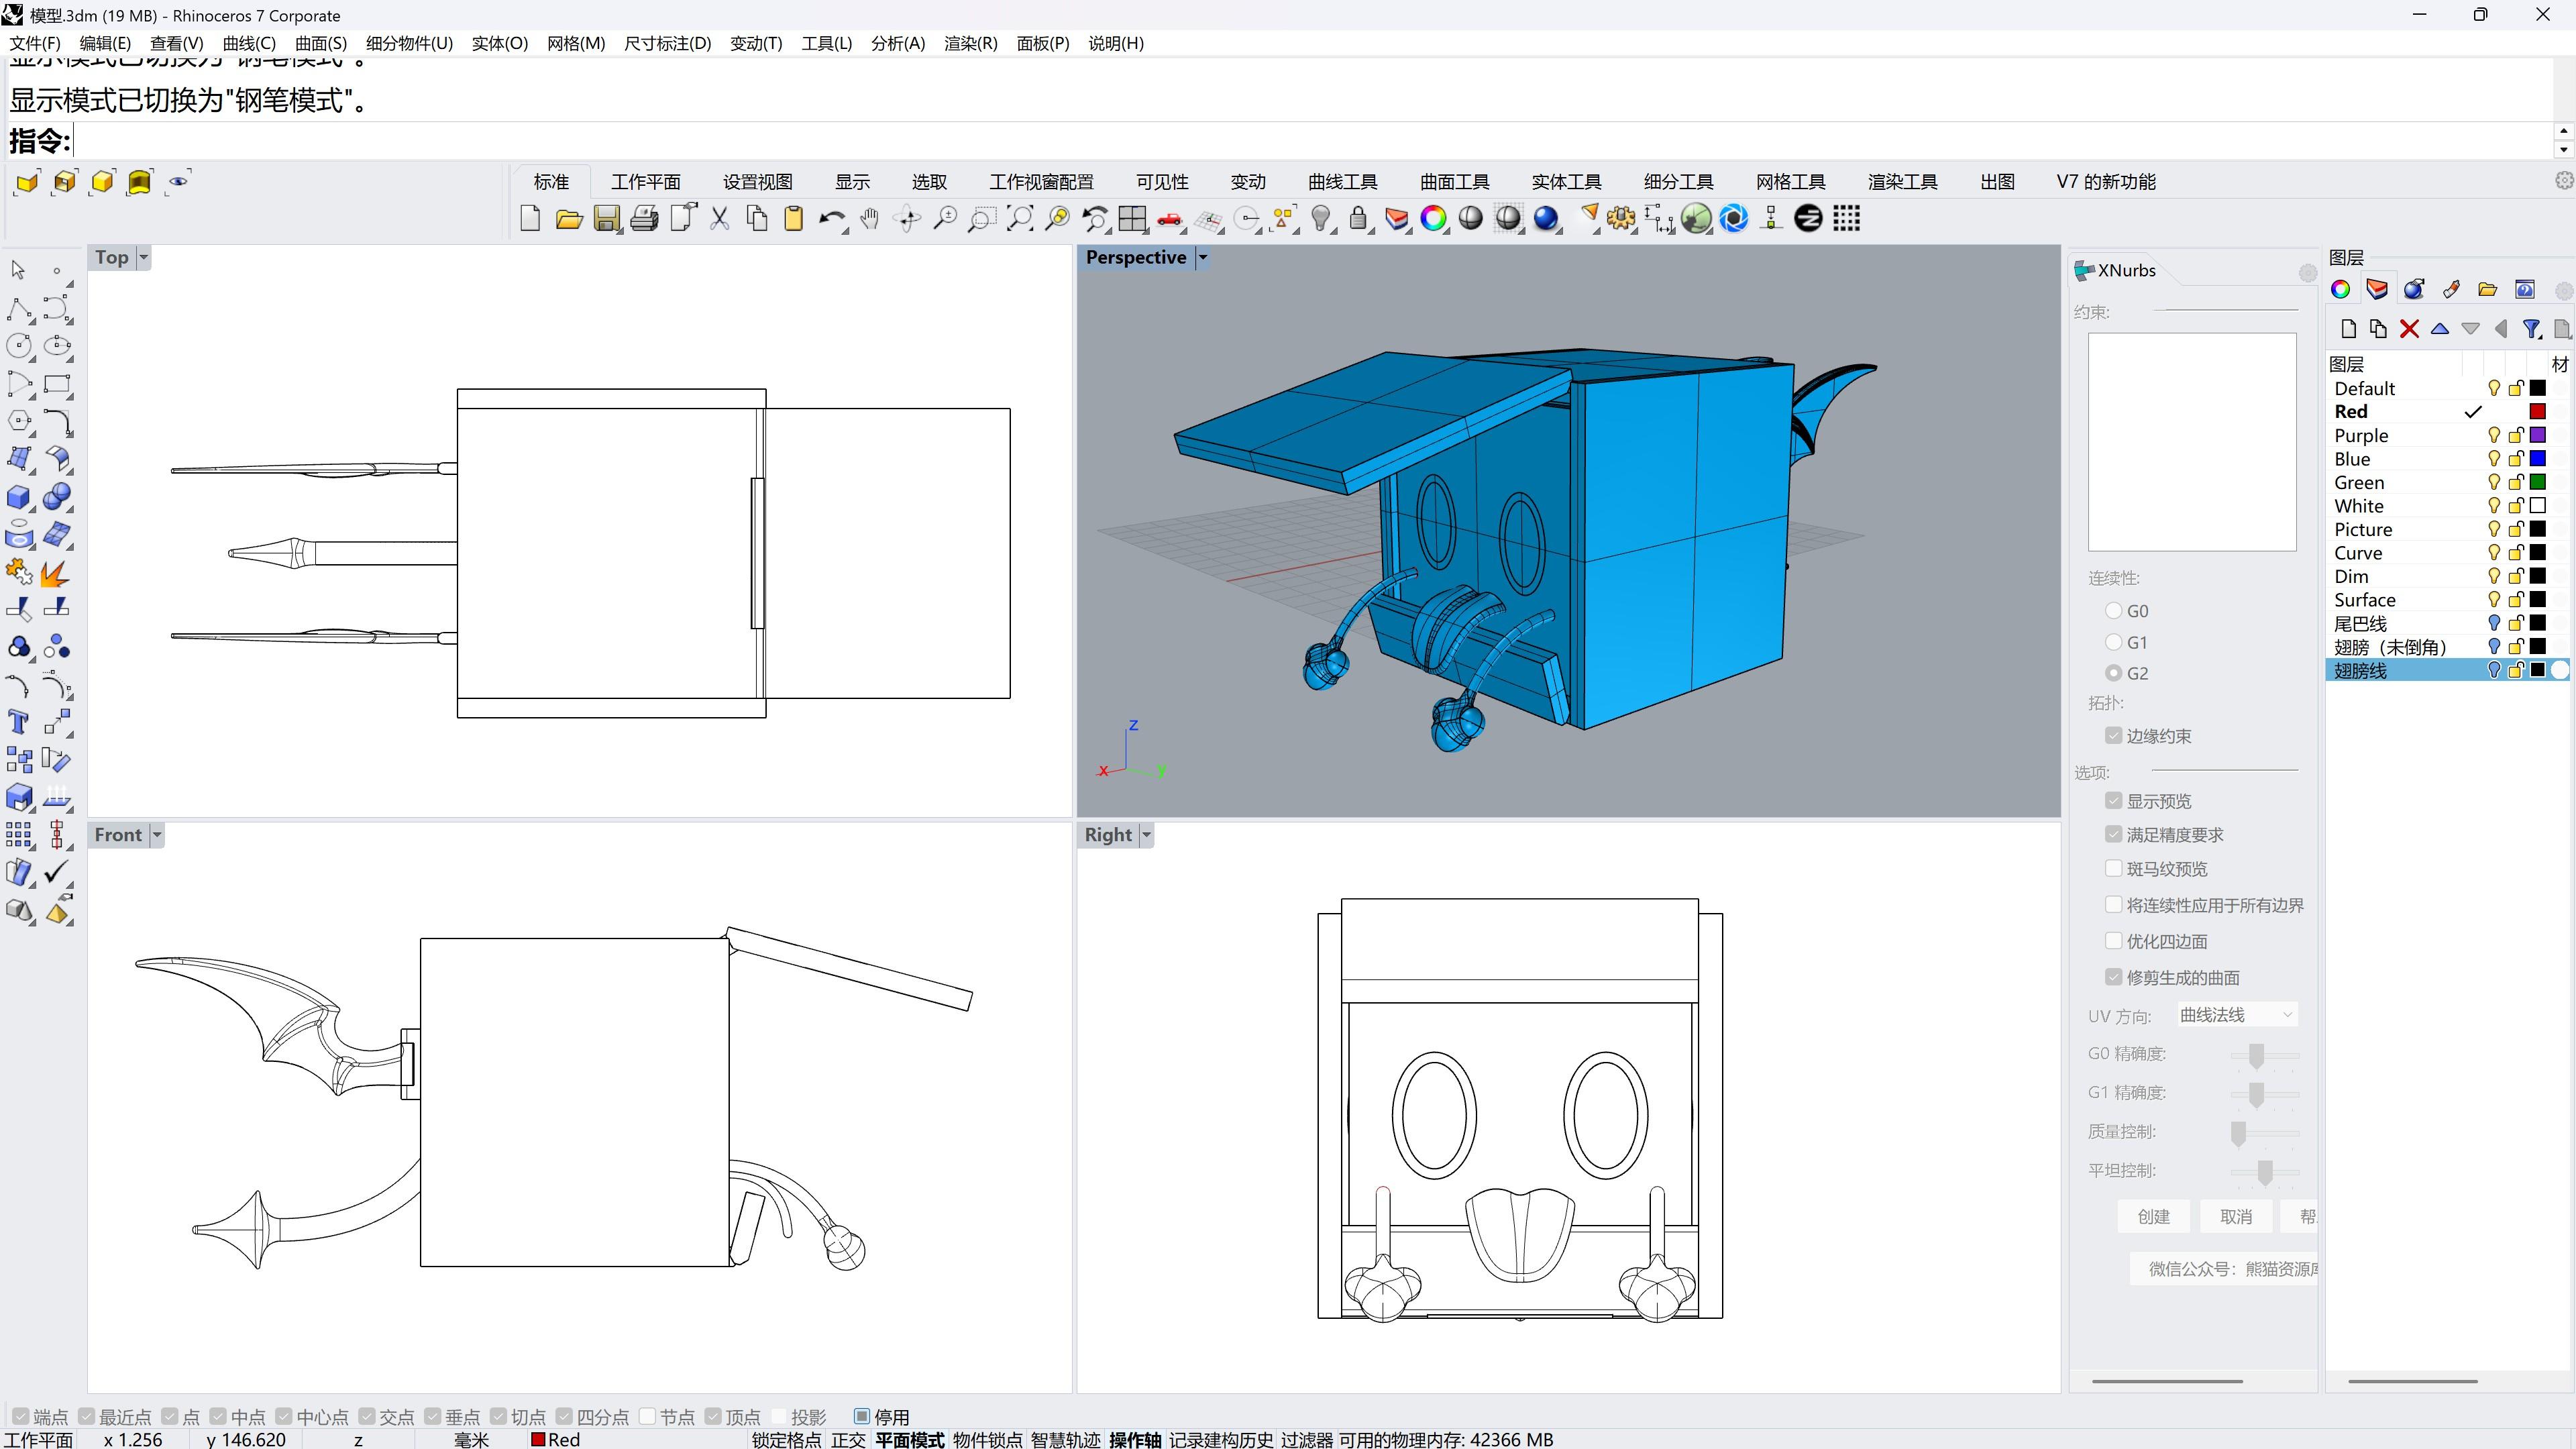Click the Delete layer red X icon

(x=2409, y=329)
